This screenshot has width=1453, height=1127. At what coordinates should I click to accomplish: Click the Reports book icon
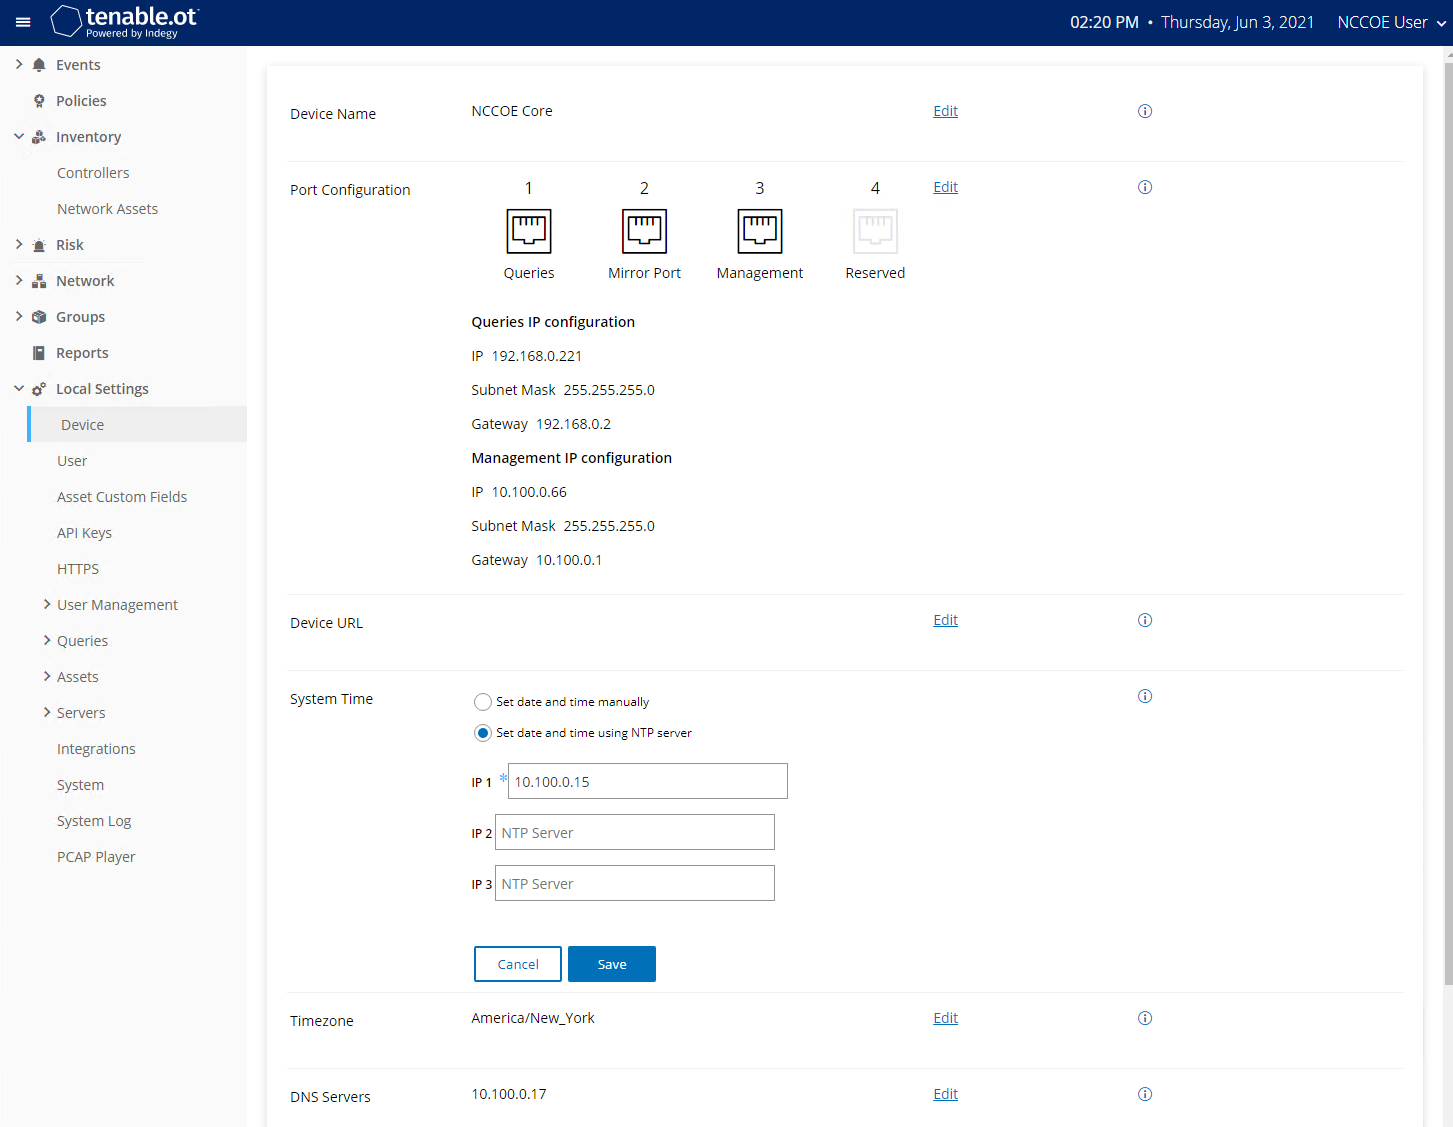tap(39, 353)
